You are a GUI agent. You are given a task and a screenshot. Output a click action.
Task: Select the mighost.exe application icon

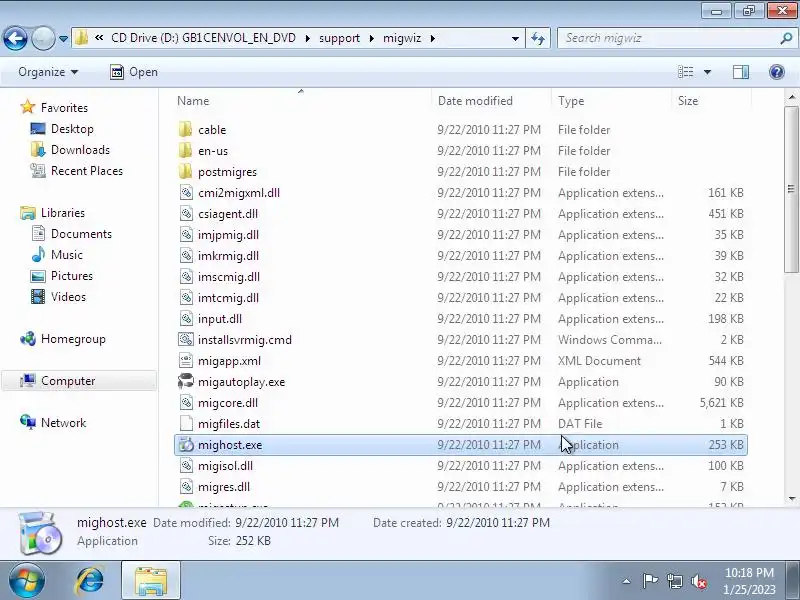point(186,445)
